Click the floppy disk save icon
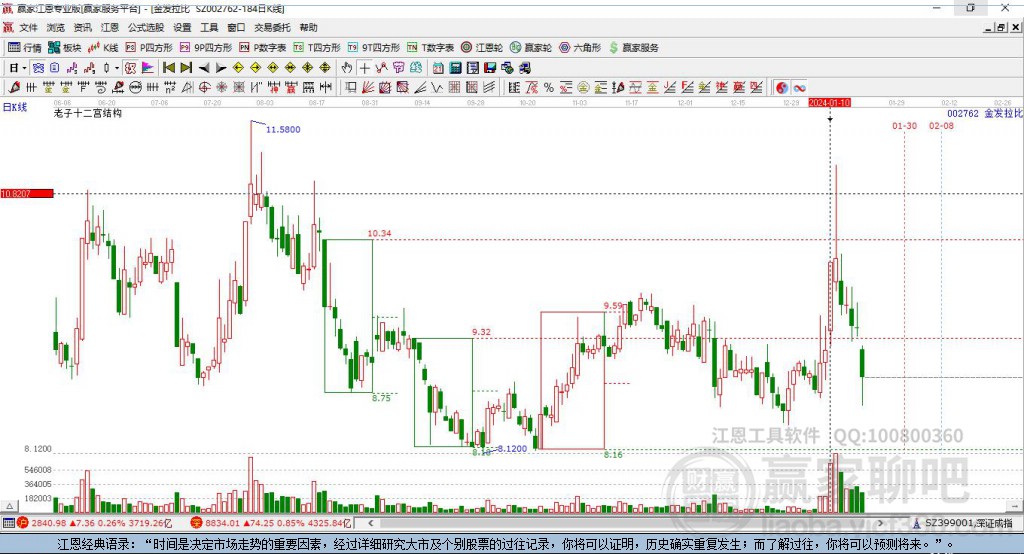The height and width of the screenshot is (554, 1024). pyautogui.click(x=490, y=67)
